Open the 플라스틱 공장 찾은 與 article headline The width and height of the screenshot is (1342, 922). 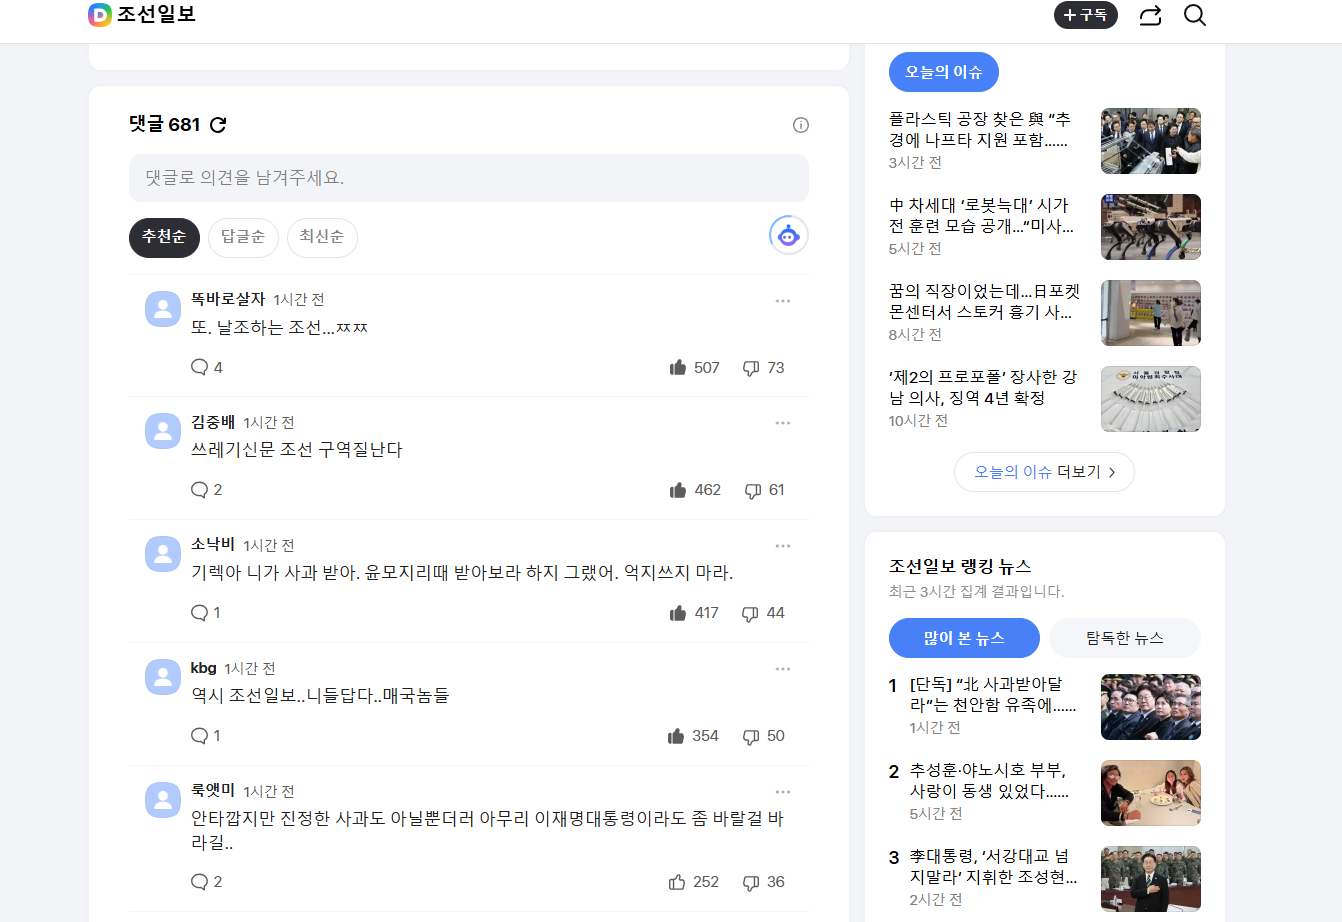tap(980, 130)
